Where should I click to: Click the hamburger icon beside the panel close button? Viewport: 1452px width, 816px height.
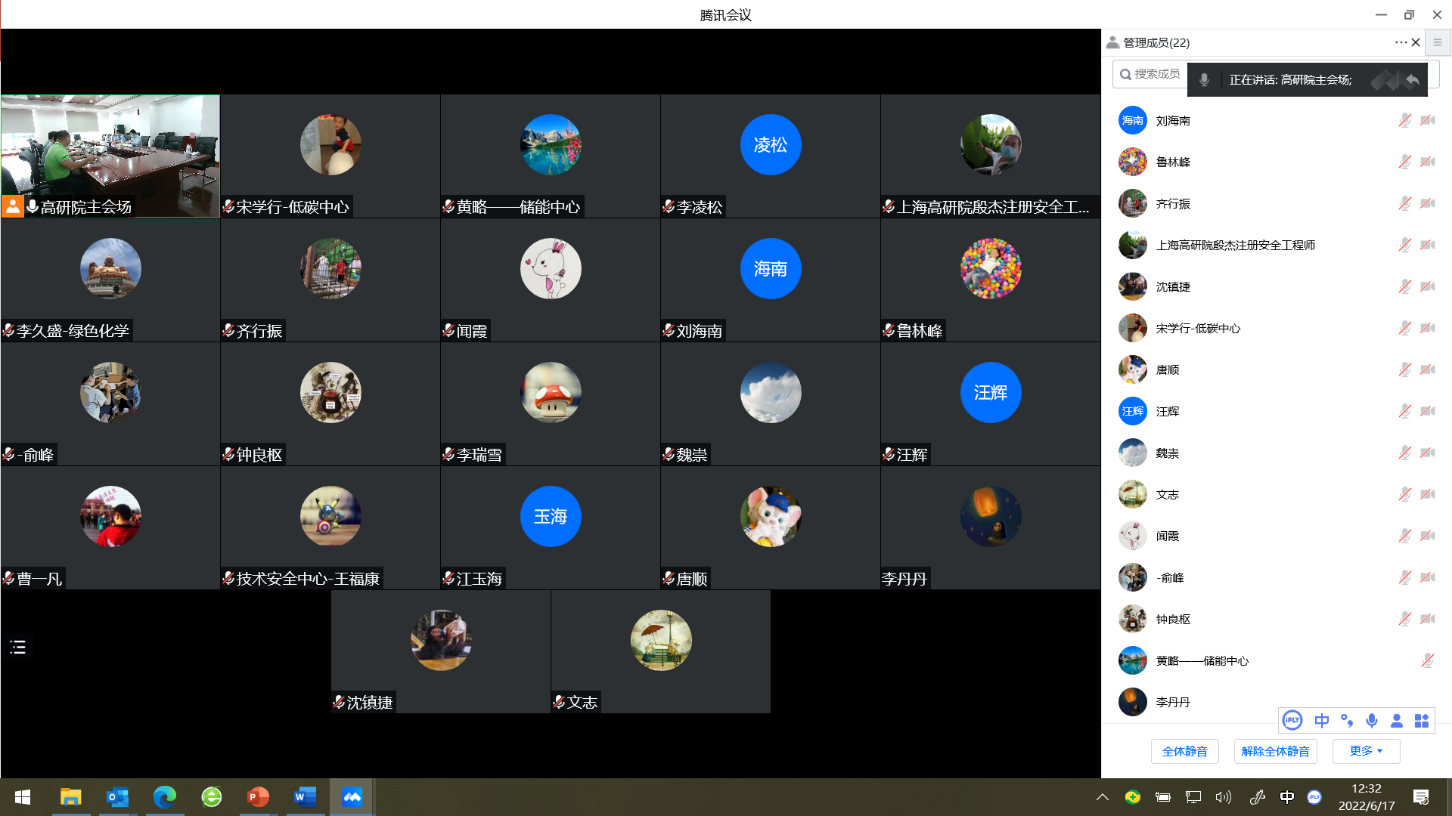(x=1438, y=42)
